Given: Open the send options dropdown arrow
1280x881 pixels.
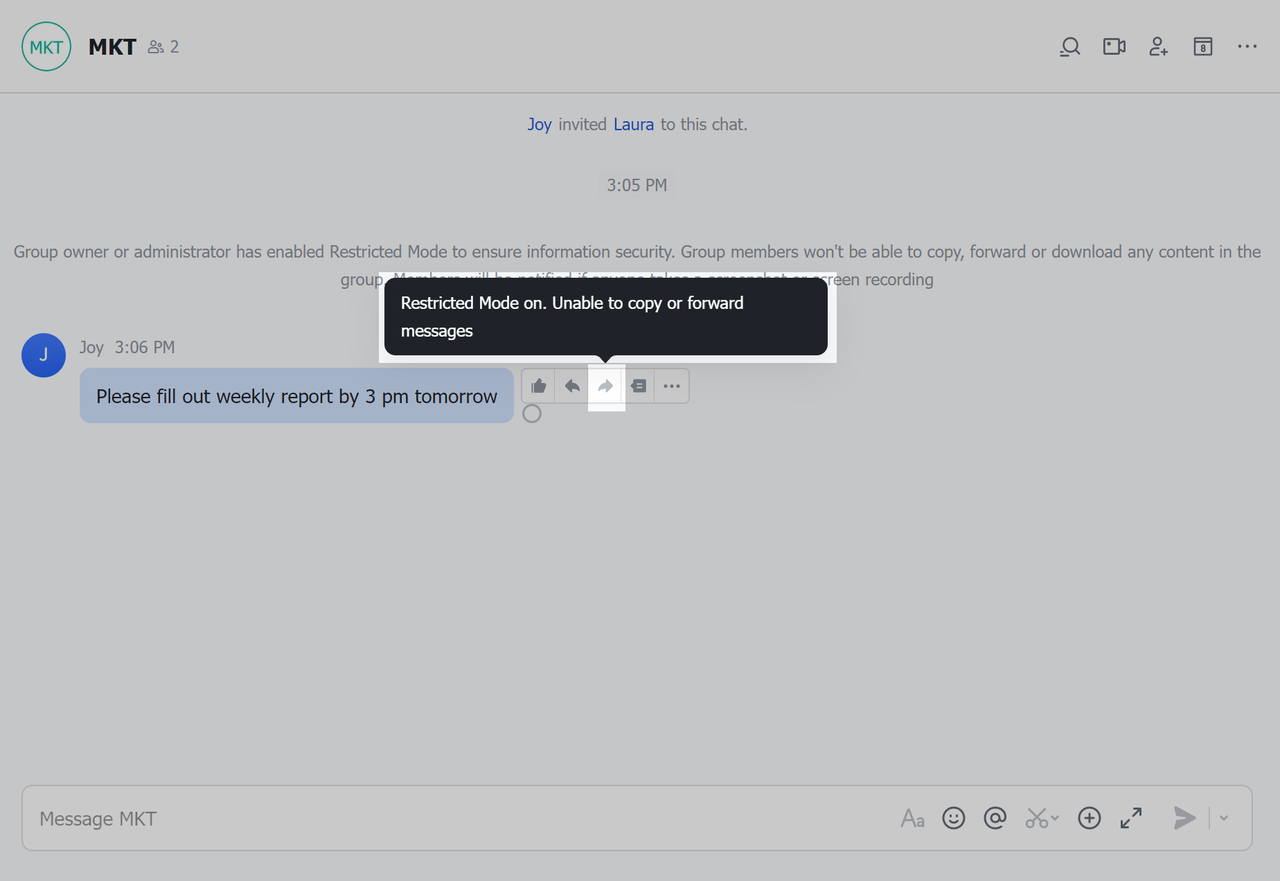Looking at the screenshot, I should click(1224, 818).
